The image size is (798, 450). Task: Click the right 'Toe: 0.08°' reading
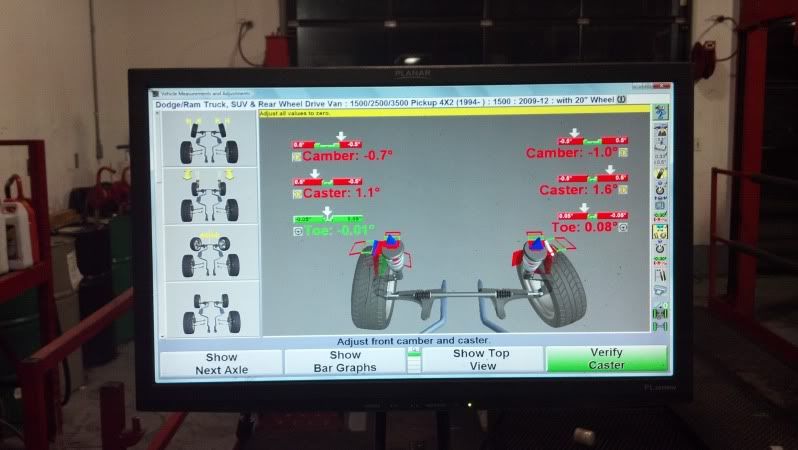585,227
